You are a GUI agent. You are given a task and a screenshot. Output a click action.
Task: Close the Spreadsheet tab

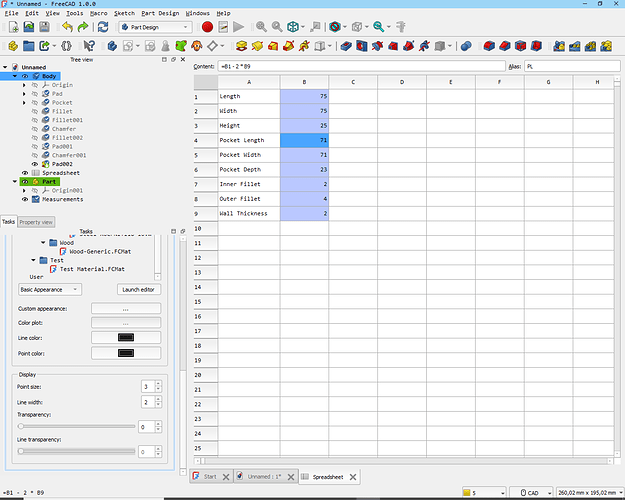point(353,477)
